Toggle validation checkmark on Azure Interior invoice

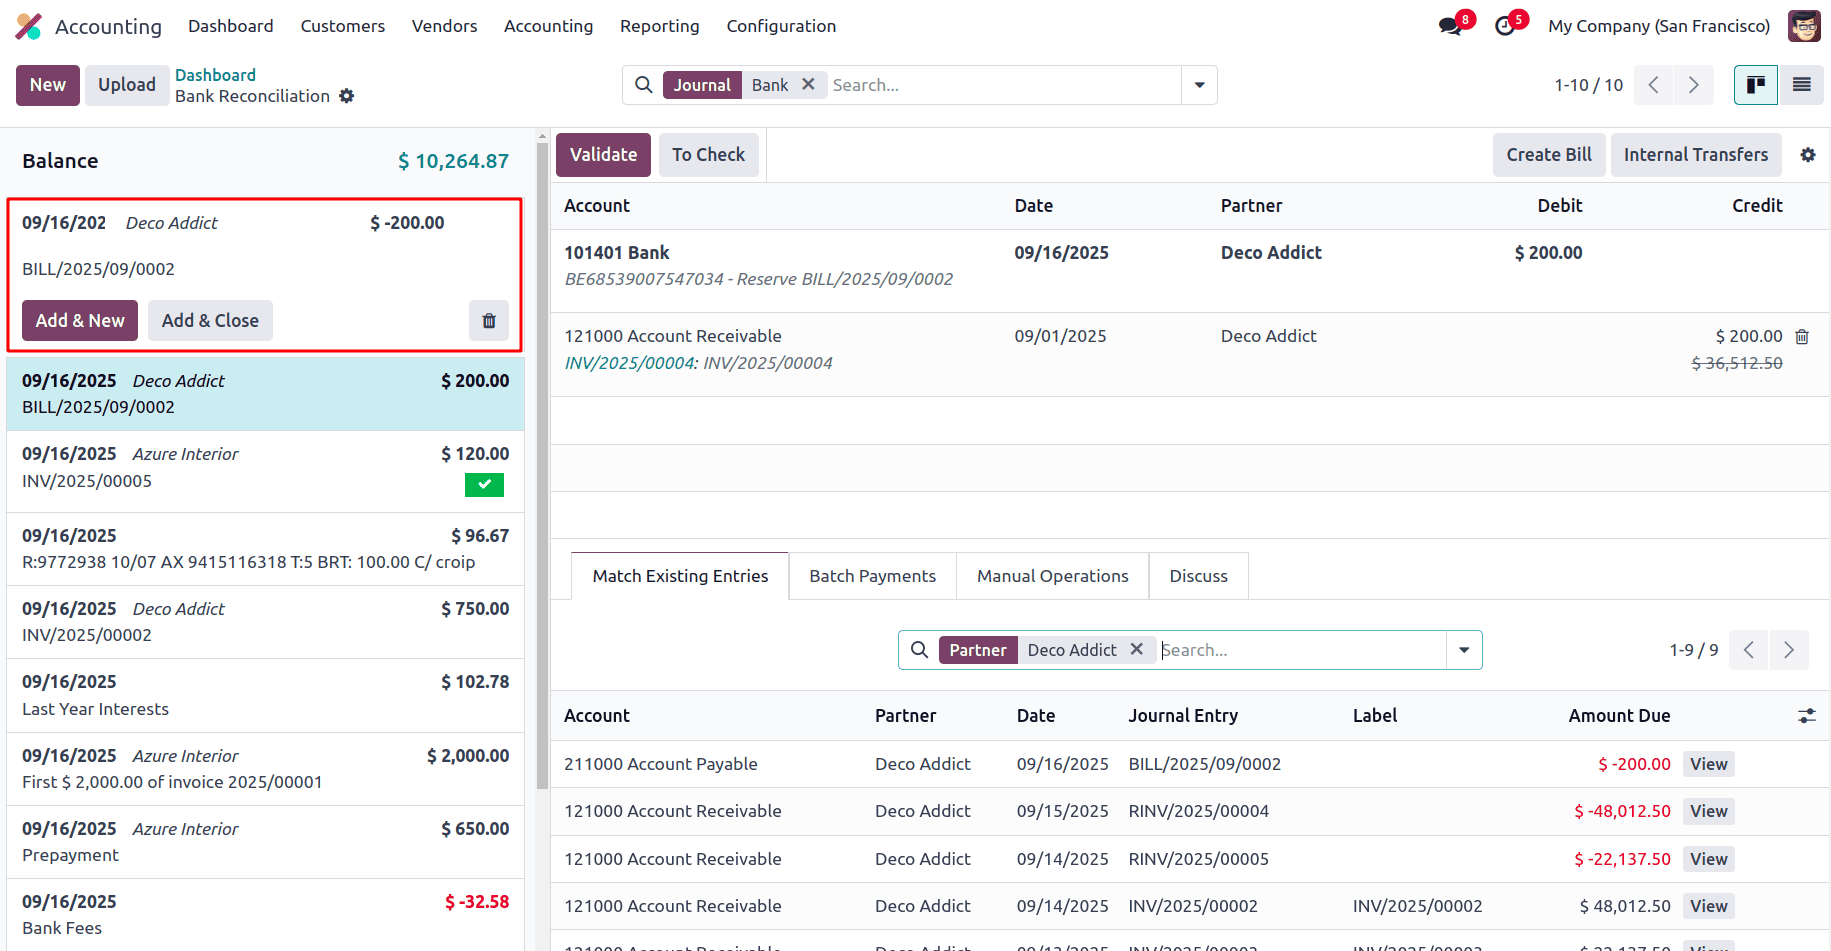484,485
